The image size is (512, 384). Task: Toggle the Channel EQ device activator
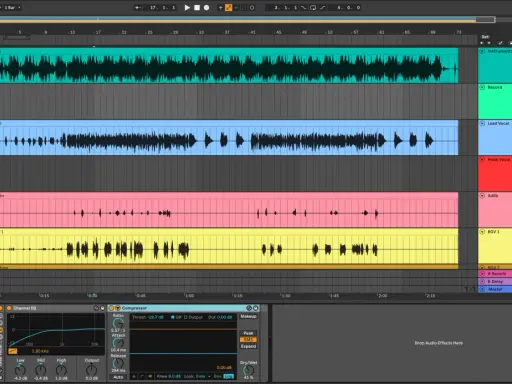click(x=9, y=308)
